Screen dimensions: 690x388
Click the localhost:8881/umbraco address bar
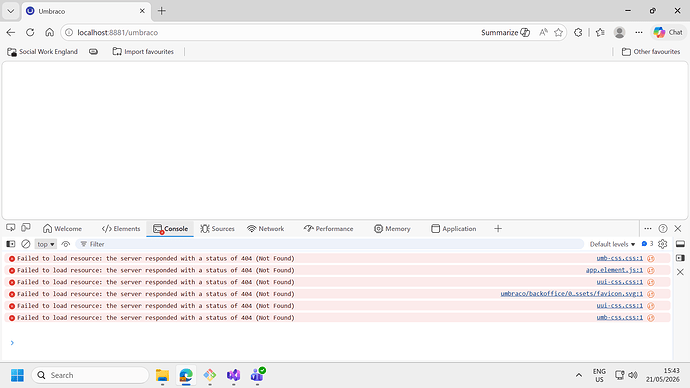[117, 33]
